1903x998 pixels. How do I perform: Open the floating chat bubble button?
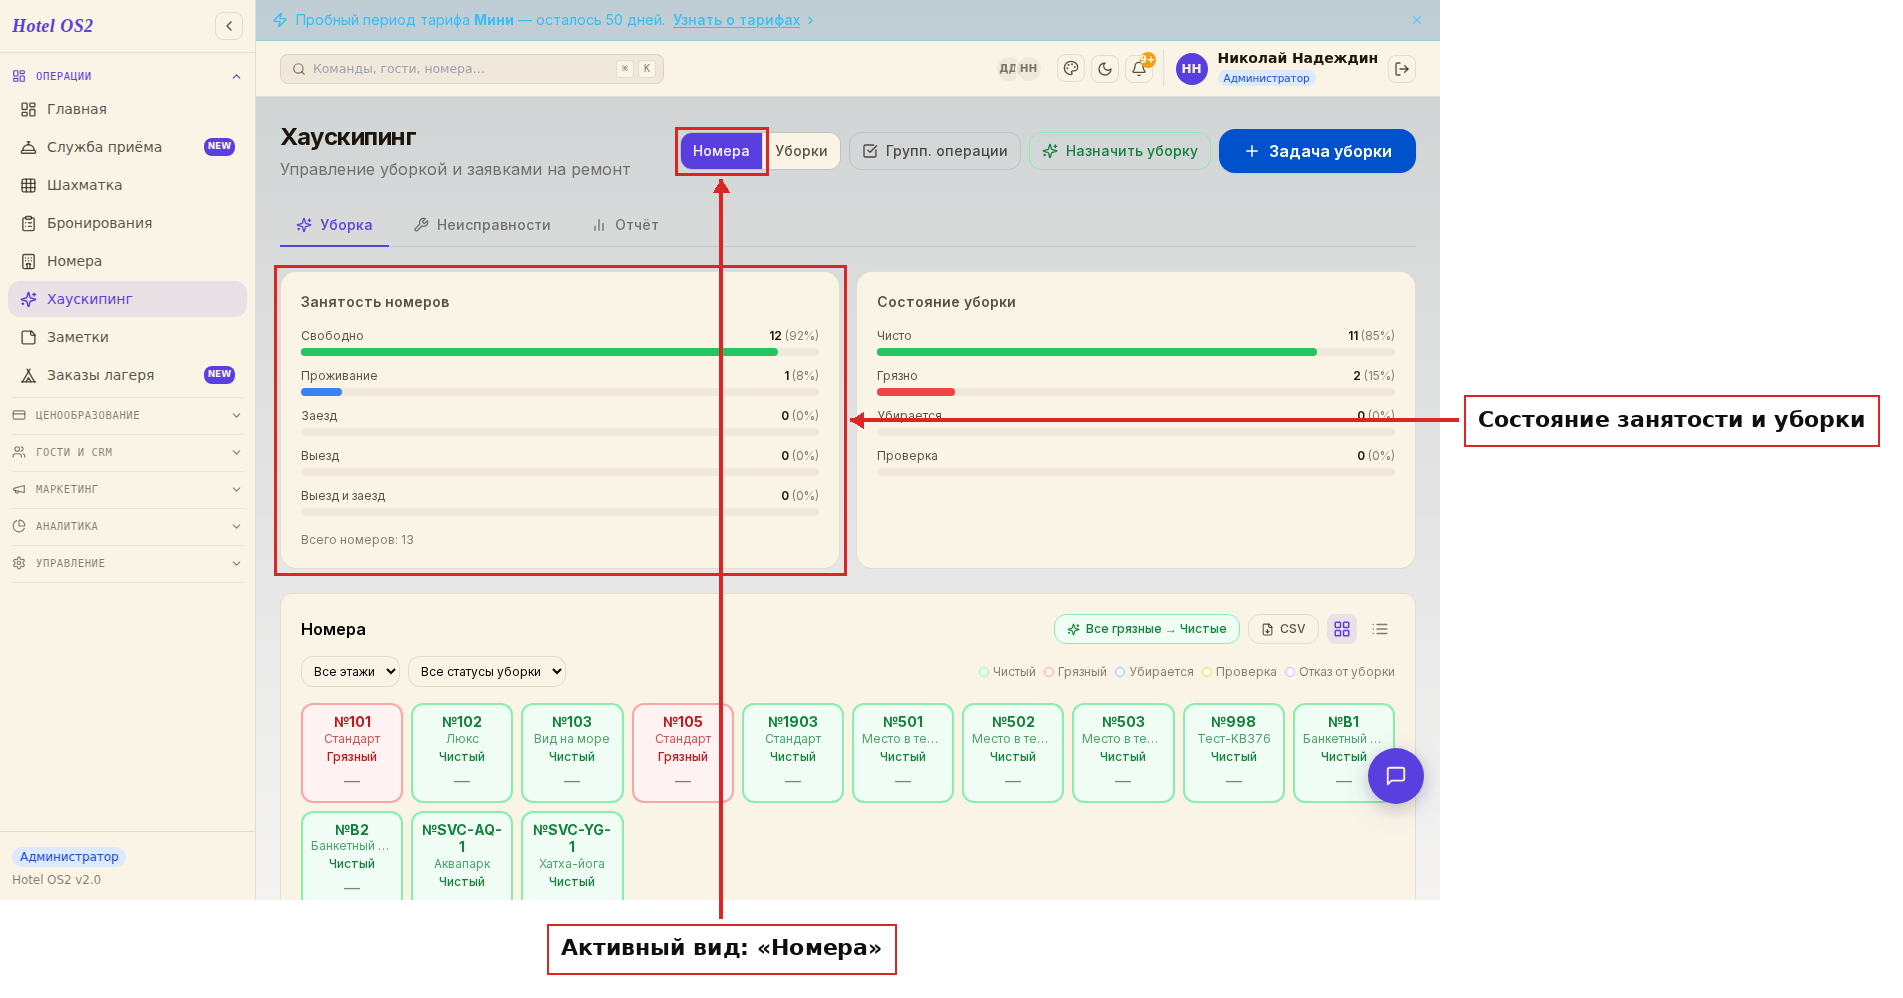pos(1396,776)
